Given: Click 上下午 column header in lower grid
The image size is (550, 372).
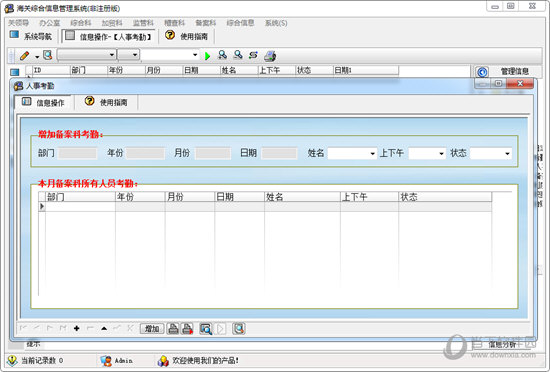Looking at the screenshot, I should (x=369, y=197).
